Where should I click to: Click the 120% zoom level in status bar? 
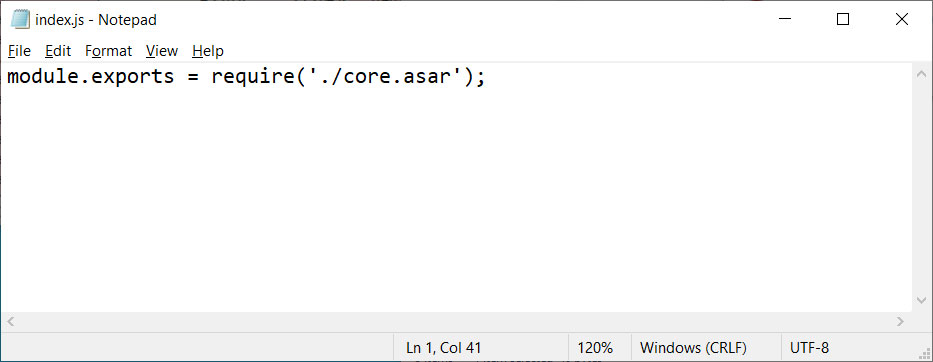[594, 348]
